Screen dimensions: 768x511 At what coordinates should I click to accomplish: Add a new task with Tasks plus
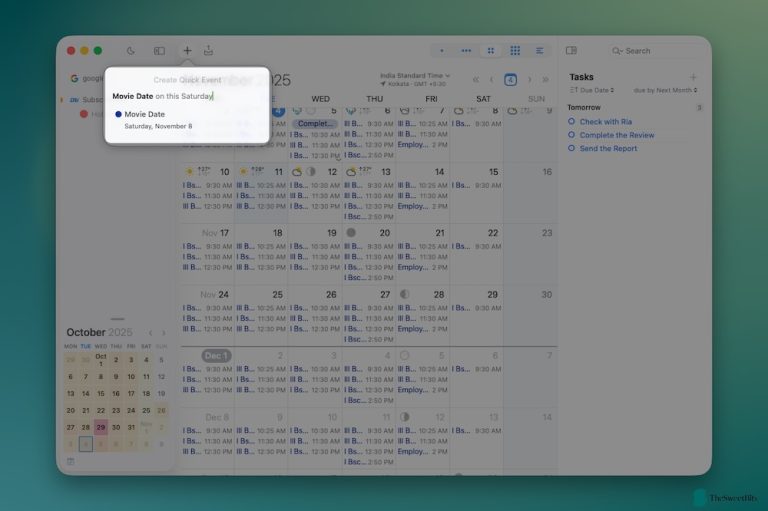pos(693,77)
